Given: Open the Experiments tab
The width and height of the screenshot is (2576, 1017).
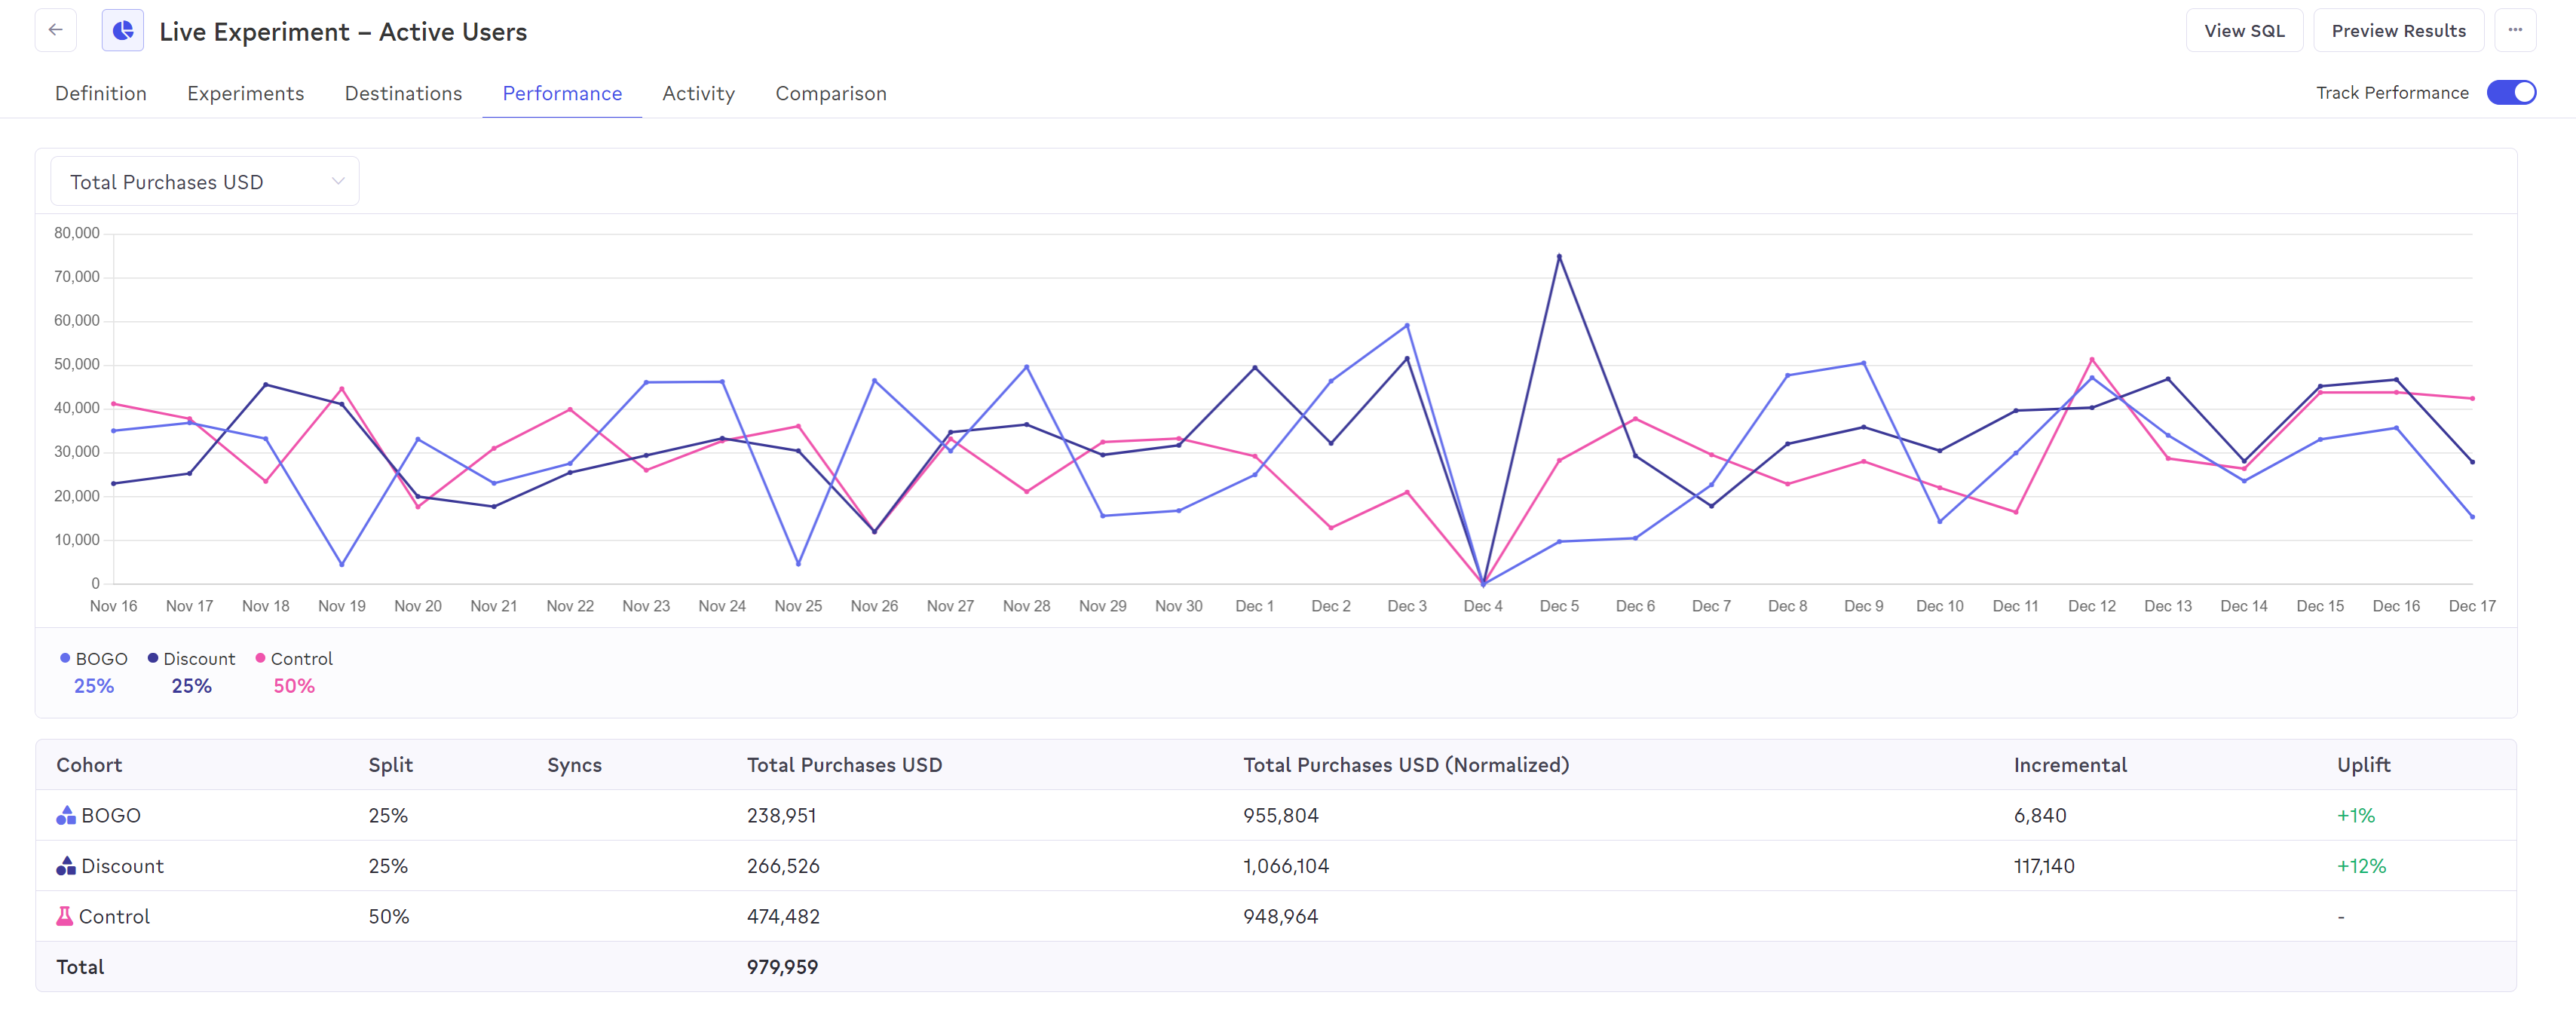Looking at the screenshot, I should 245,93.
